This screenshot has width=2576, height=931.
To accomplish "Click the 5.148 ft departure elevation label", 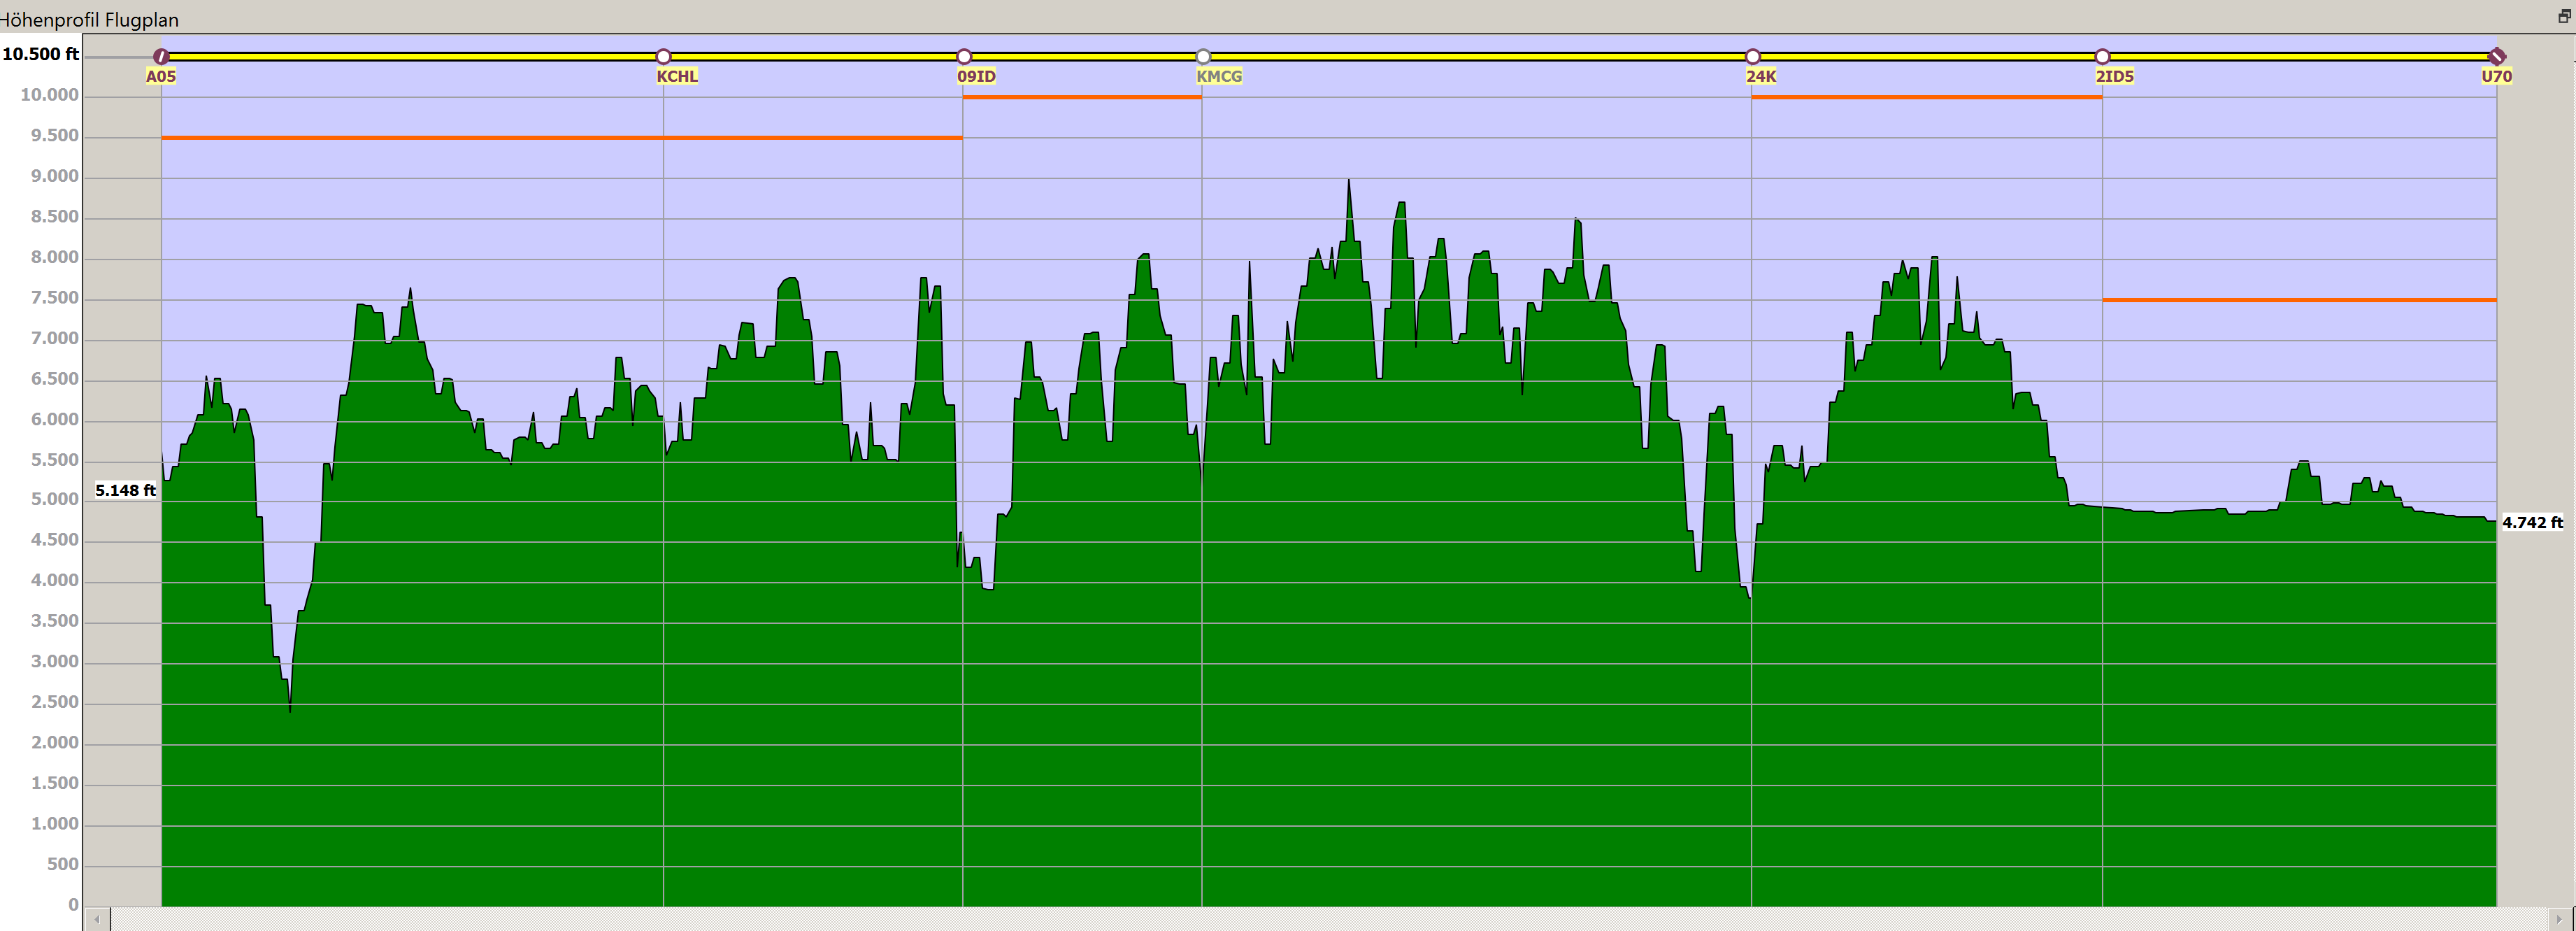I will (125, 490).
